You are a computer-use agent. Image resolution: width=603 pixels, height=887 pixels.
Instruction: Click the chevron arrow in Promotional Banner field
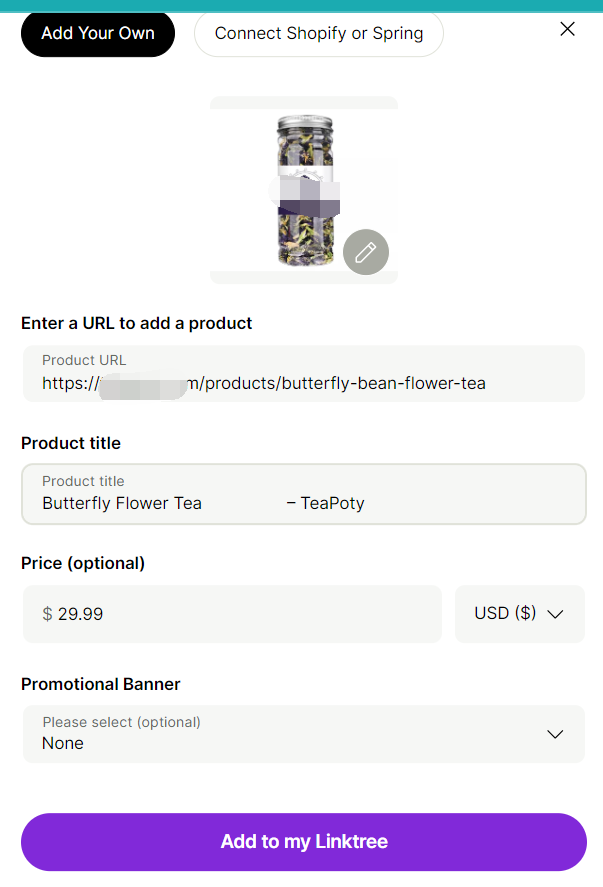556,734
